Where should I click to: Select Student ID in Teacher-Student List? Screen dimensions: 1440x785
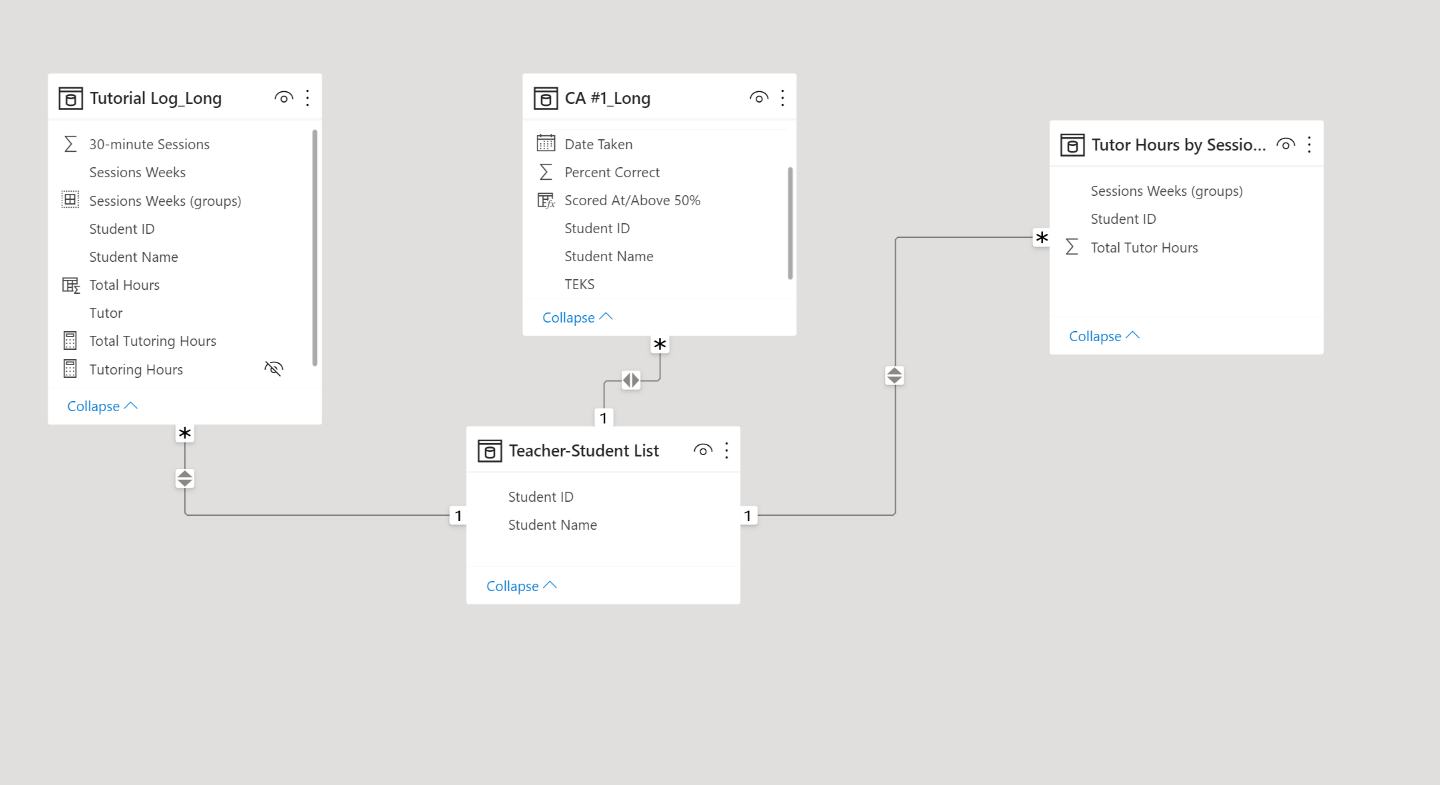point(541,497)
